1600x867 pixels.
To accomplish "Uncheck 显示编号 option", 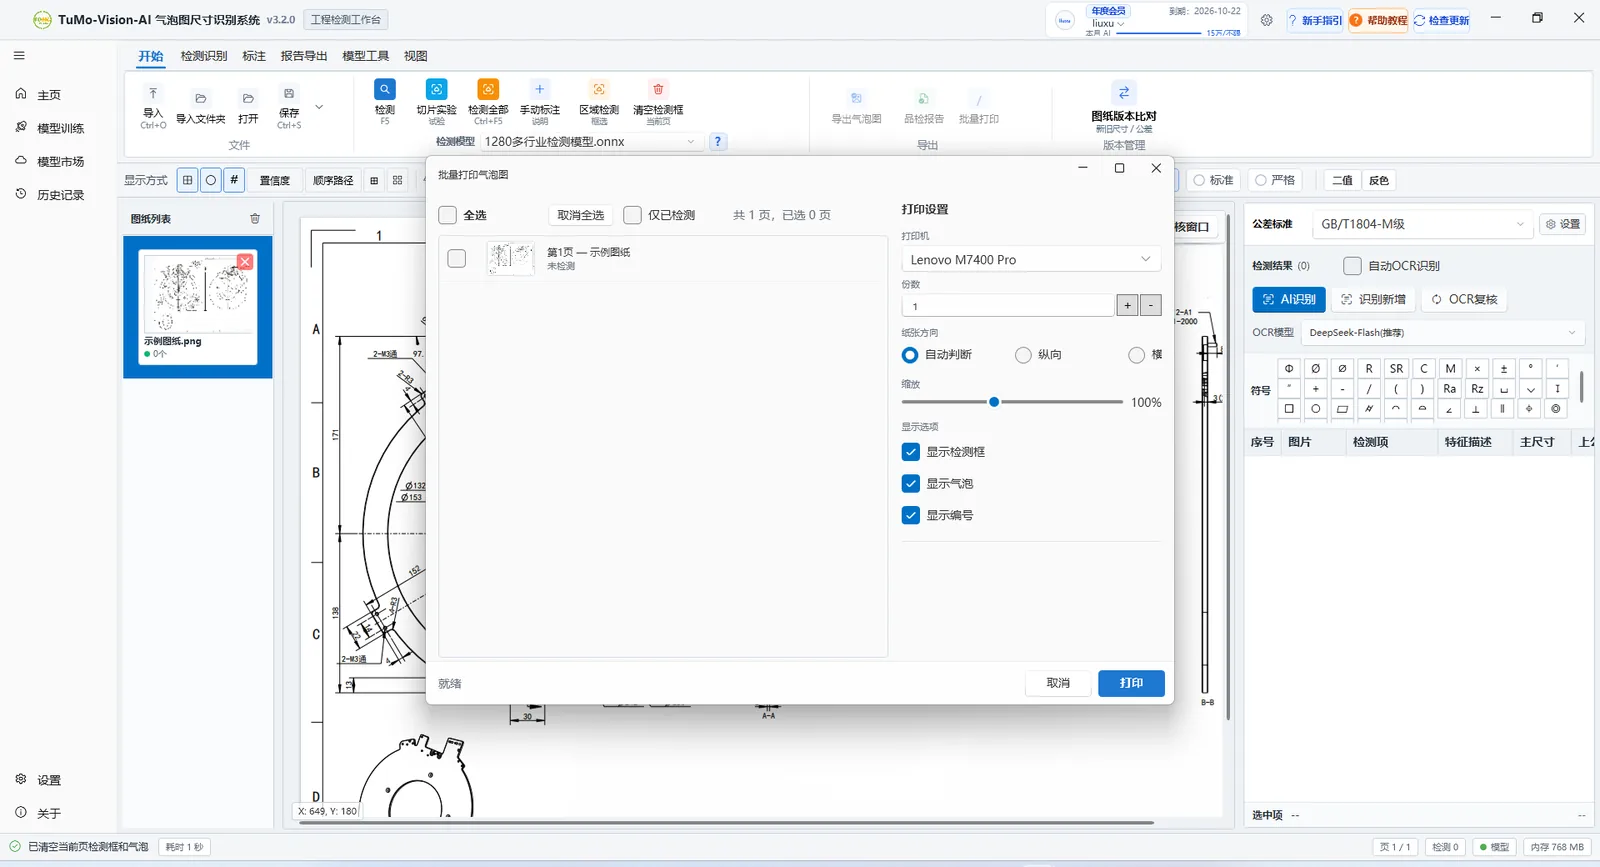I will tap(910, 515).
